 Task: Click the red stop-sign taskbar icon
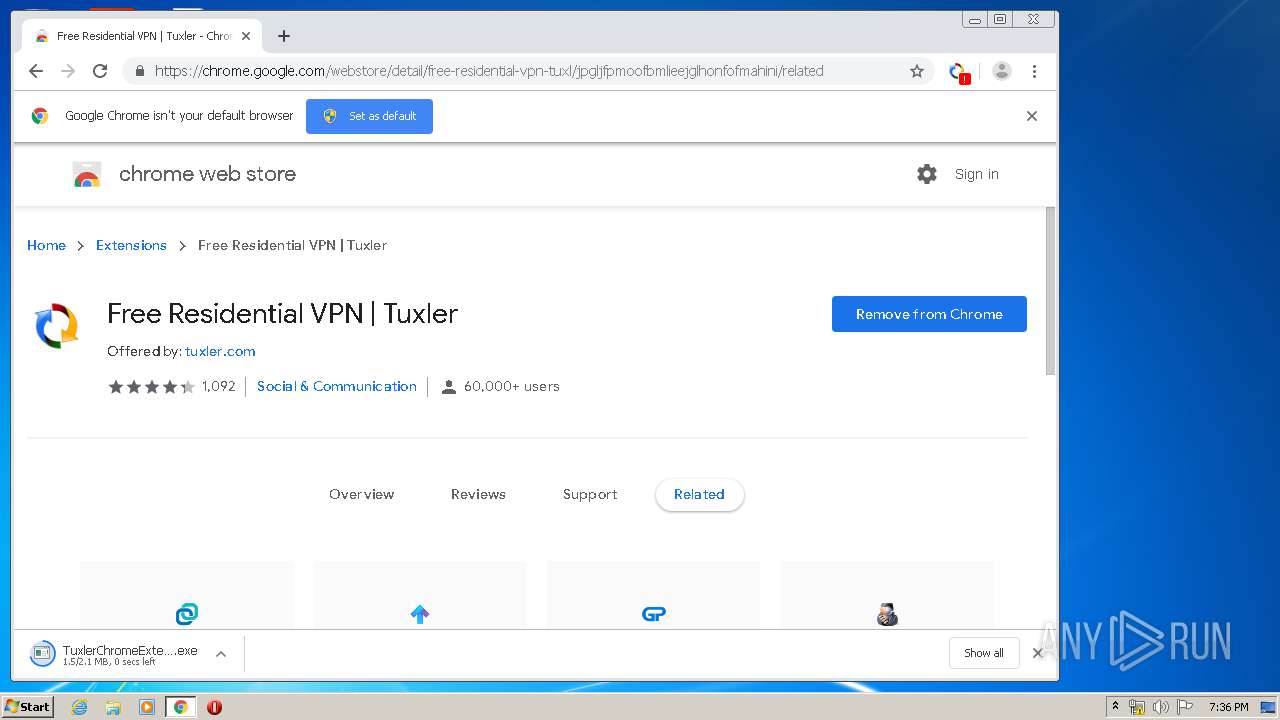[x=214, y=707]
